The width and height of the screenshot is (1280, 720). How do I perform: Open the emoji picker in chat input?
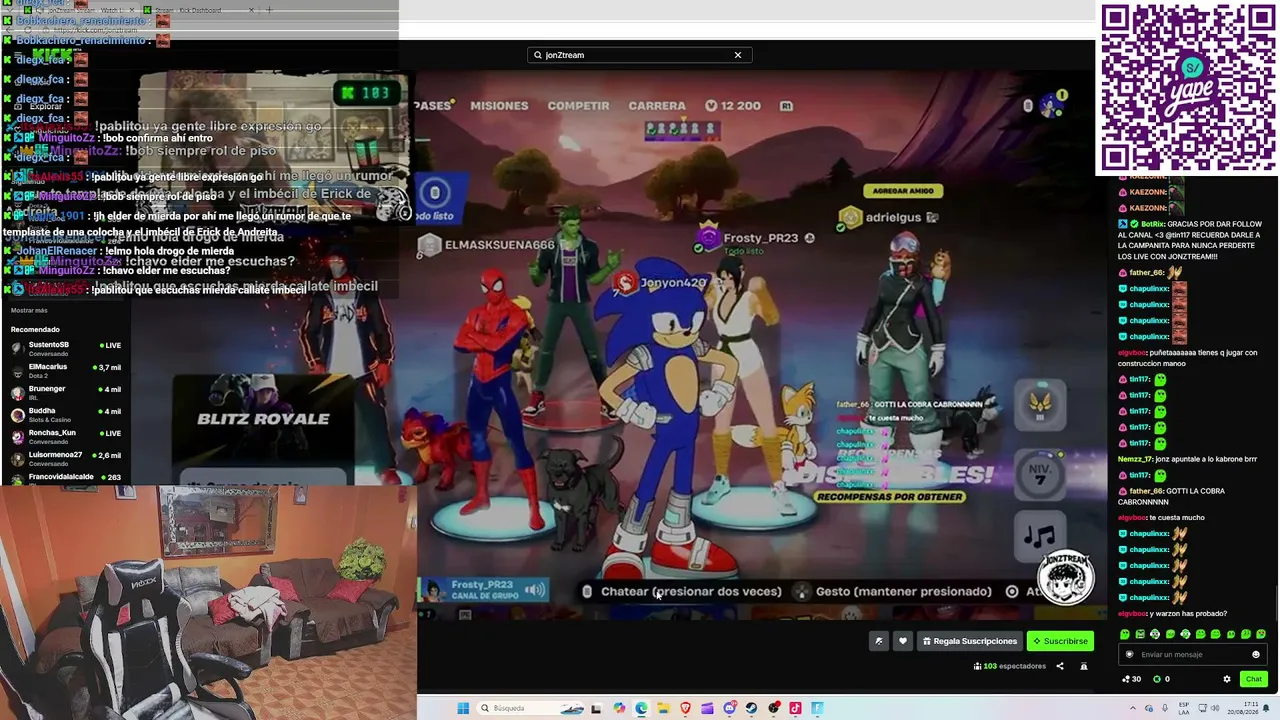(1256, 655)
